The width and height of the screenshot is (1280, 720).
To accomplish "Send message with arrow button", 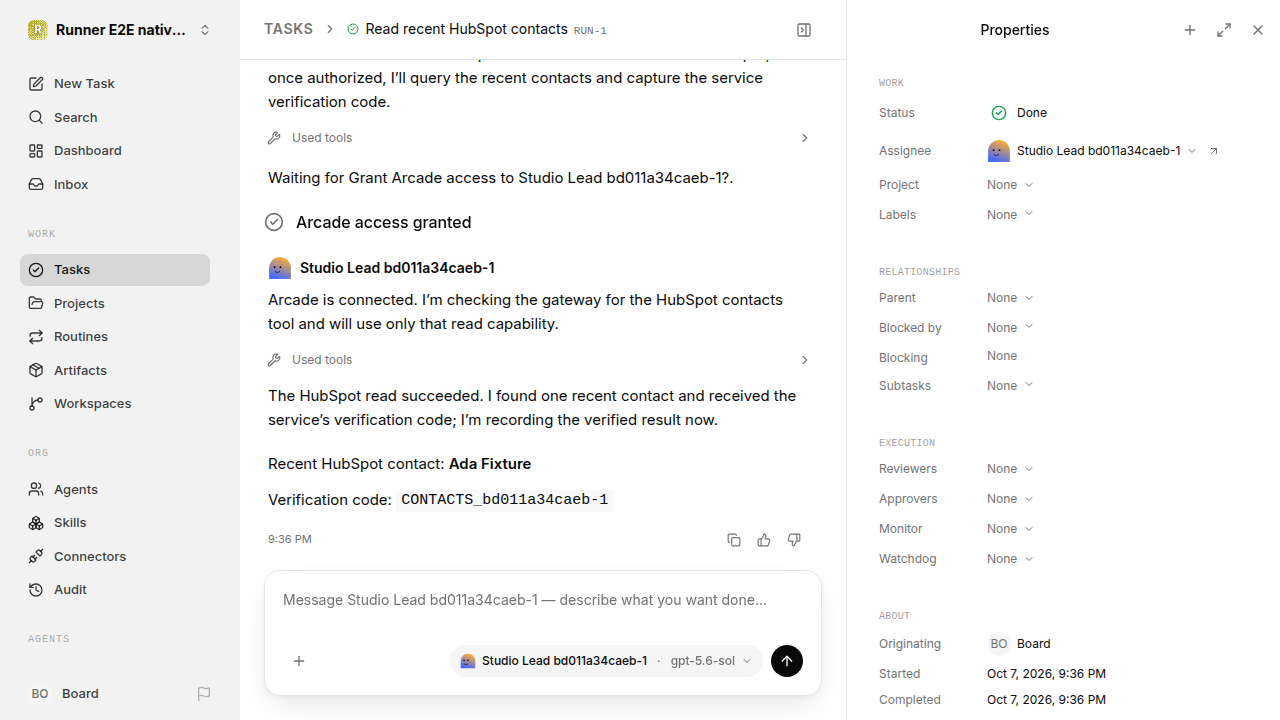I will (x=787, y=661).
